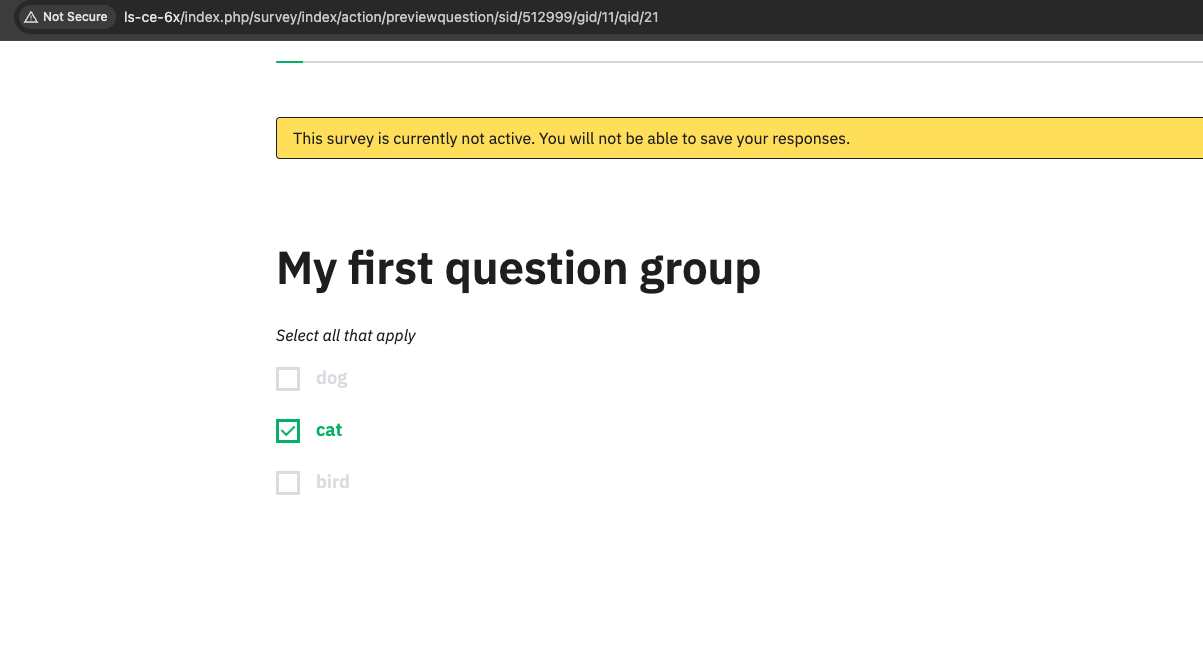Click the Not Secure warning triangle icon

[31, 17]
